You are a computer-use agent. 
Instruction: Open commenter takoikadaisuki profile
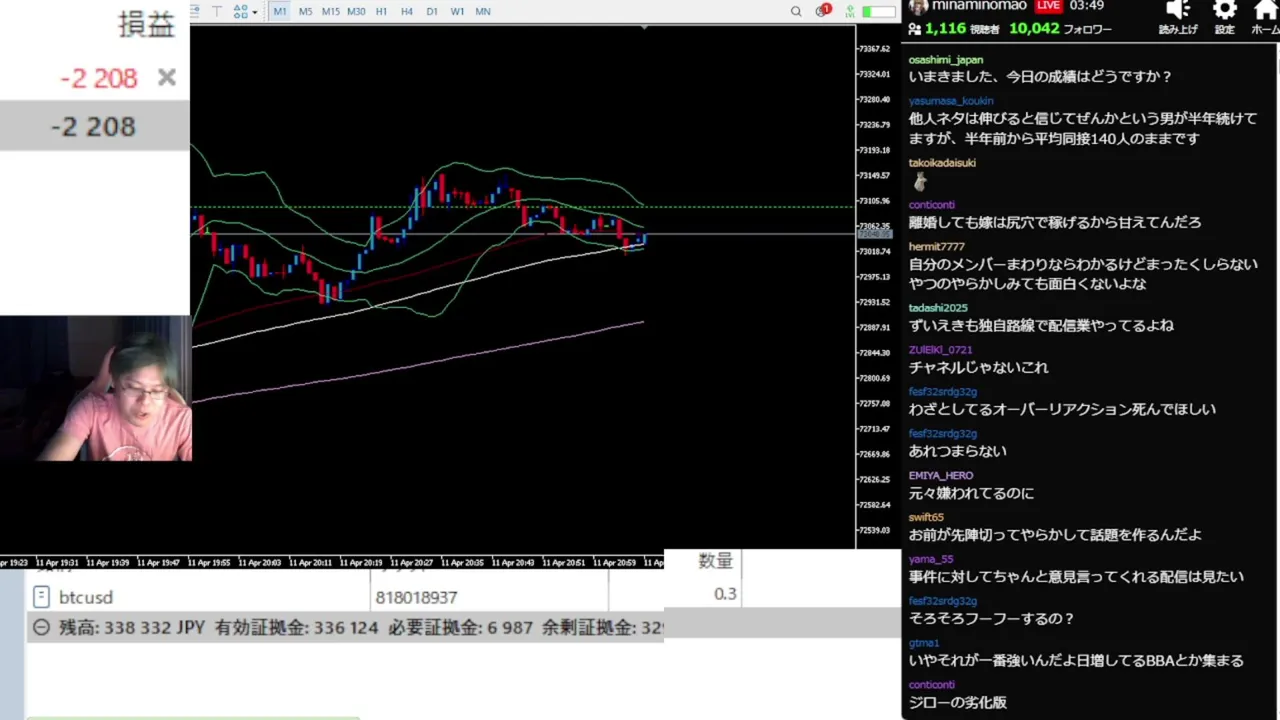942,163
